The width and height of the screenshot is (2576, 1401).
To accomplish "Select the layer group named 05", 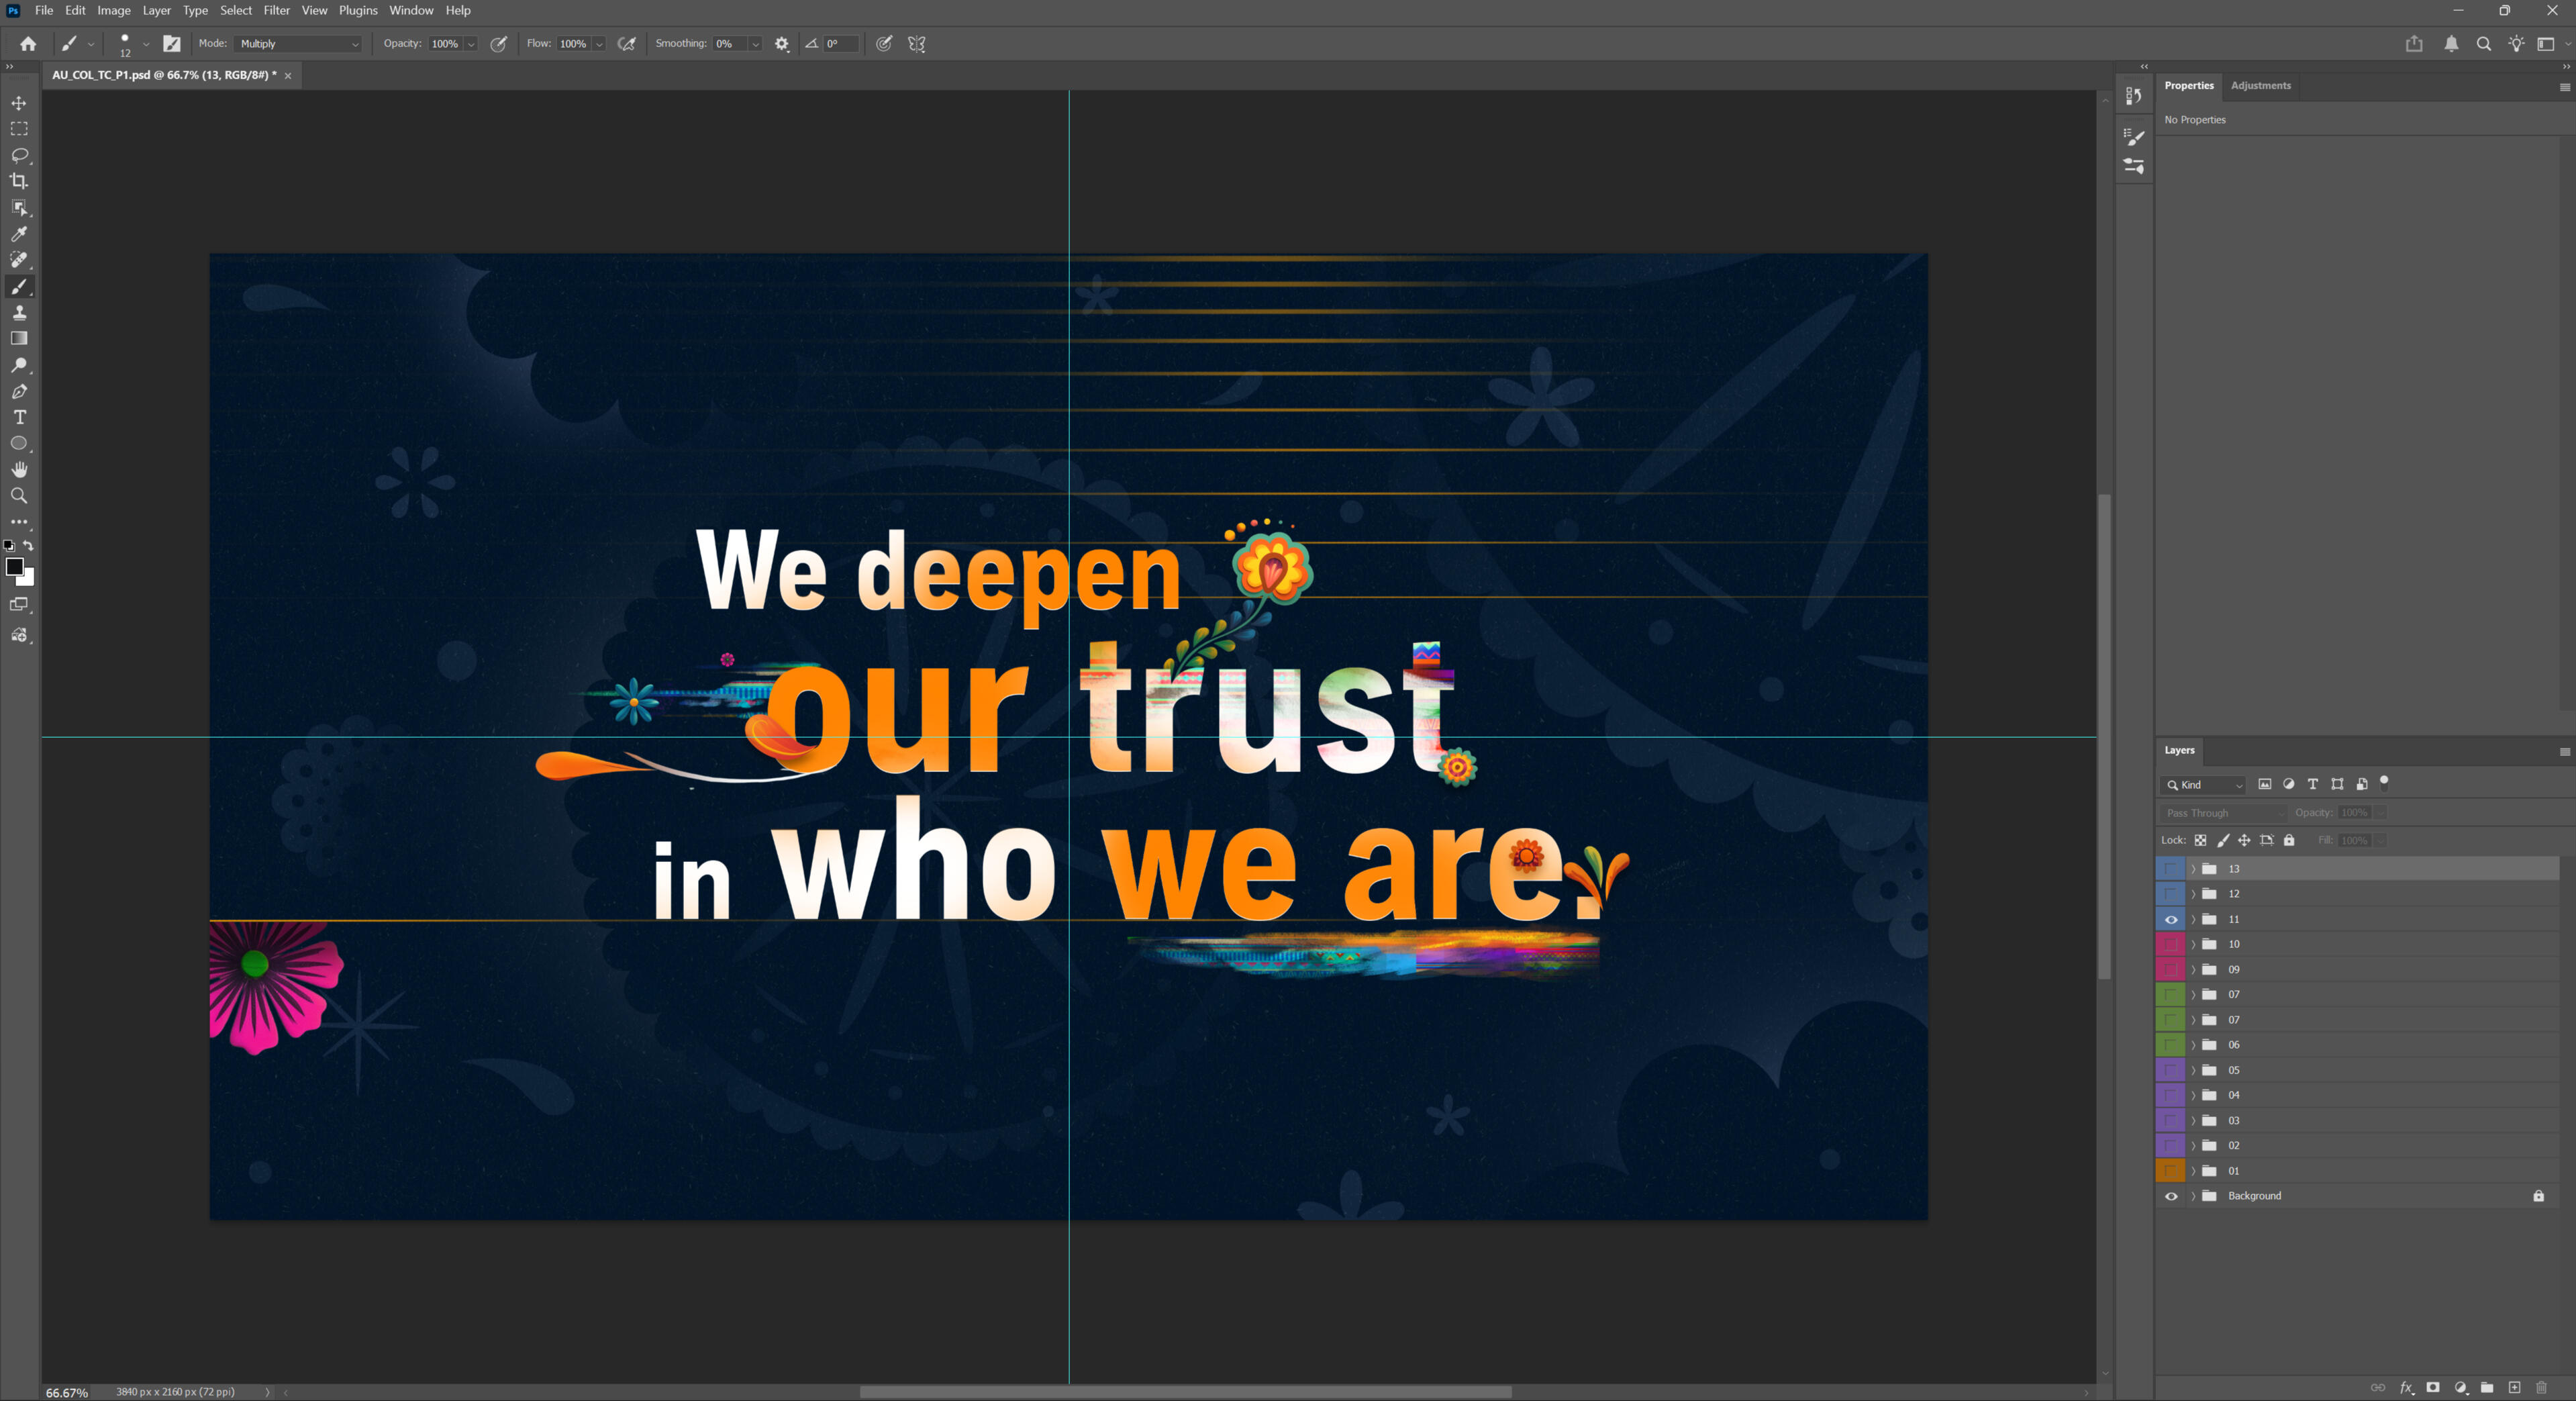I will click(2300, 1070).
